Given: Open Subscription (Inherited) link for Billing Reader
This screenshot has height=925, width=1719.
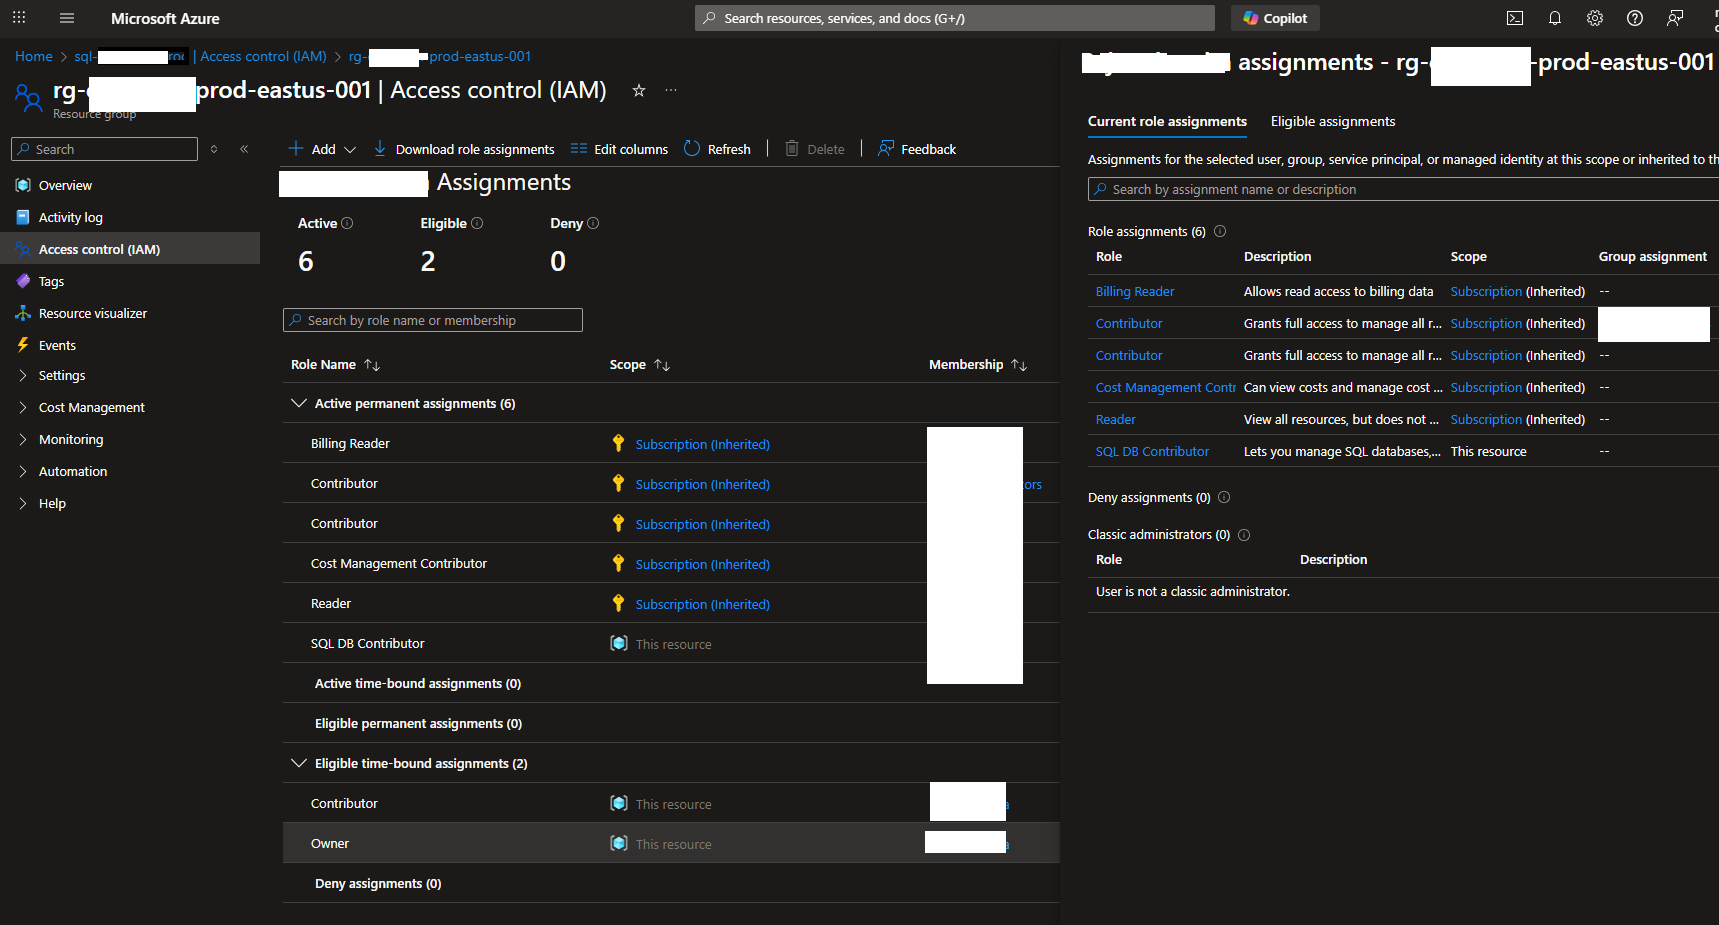Looking at the screenshot, I should (x=702, y=444).
